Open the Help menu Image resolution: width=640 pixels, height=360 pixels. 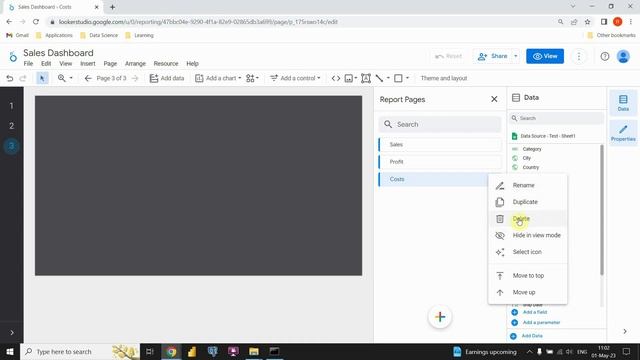pyautogui.click(x=192, y=64)
